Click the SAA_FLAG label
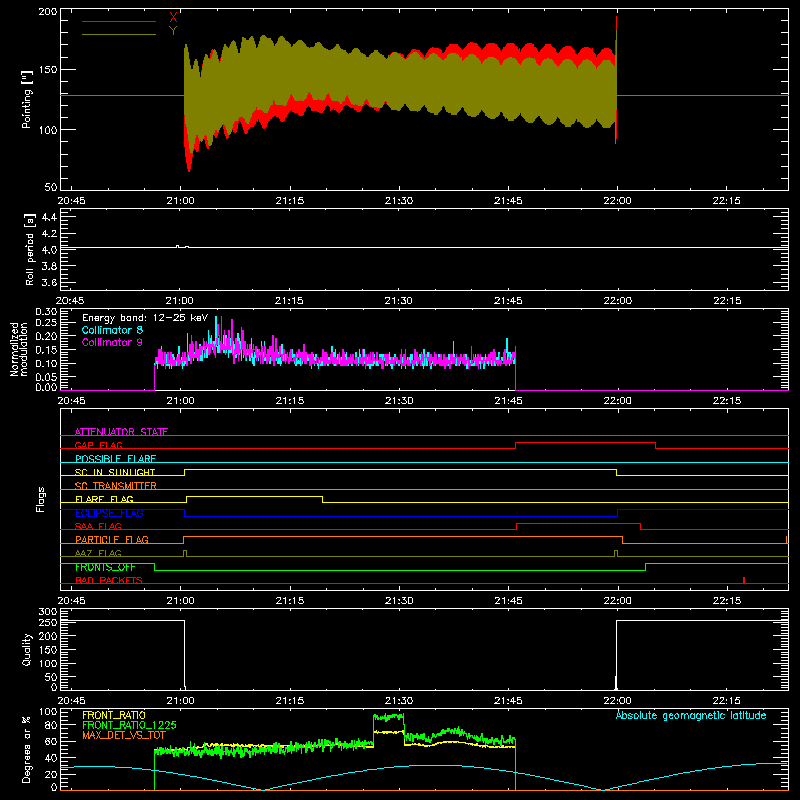Screen dimensions: 800x800 click(x=98, y=526)
